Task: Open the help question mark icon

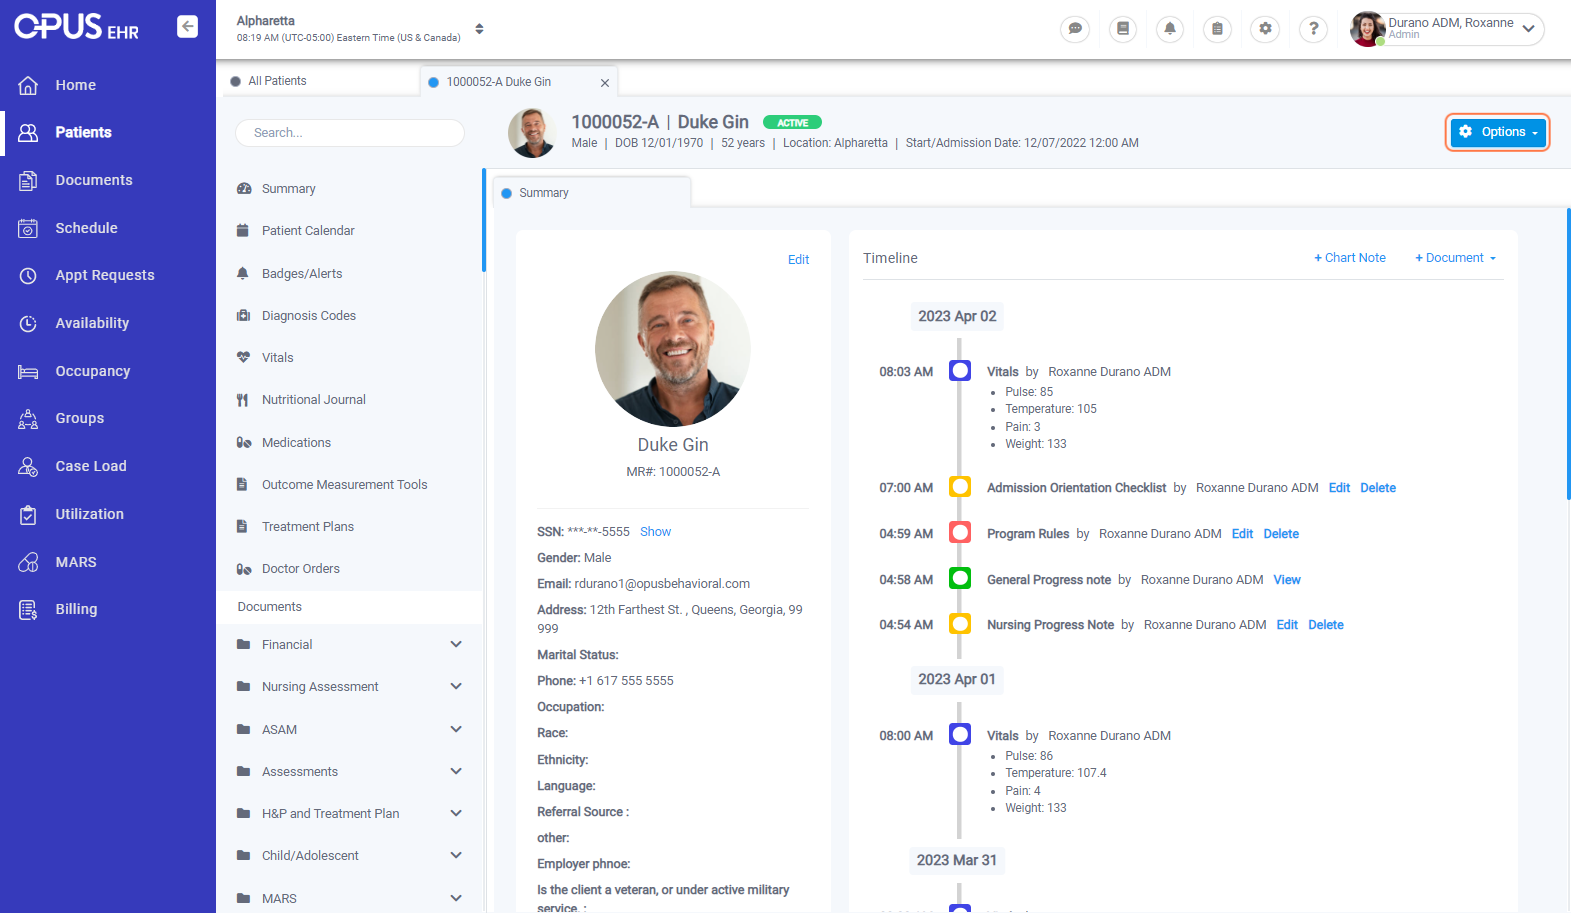Action: pos(1313,29)
